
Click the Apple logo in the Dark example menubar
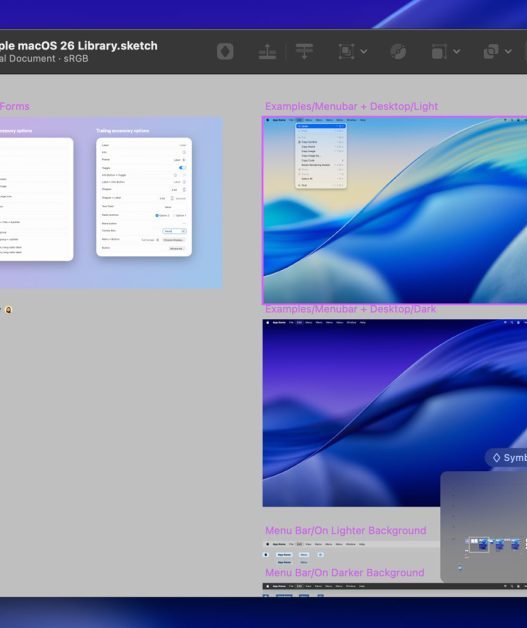point(268,322)
